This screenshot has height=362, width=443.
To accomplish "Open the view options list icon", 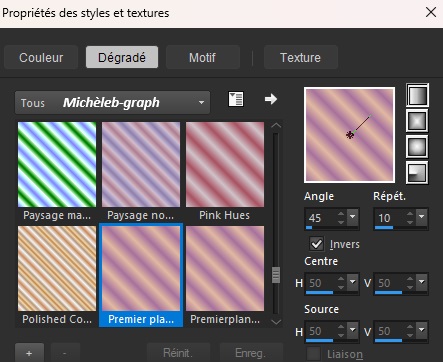I will tap(236, 99).
